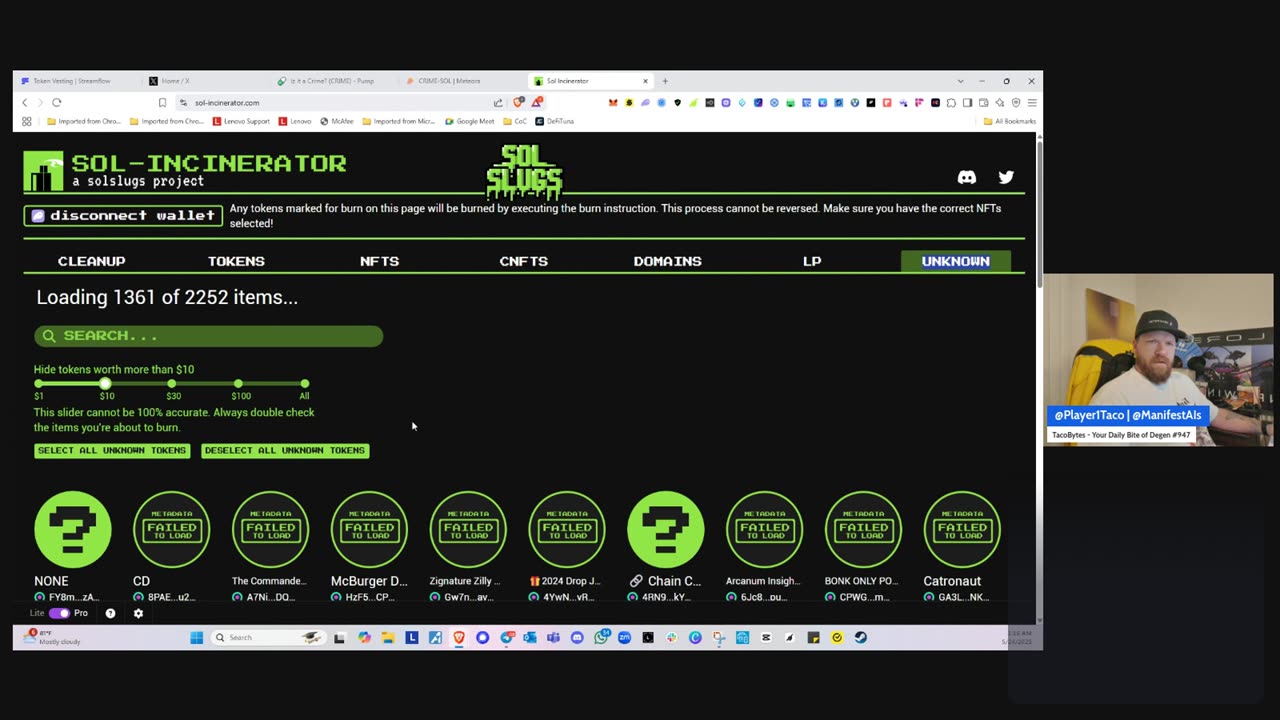The width and height of the screenshot is (1280, 720).
Task: Bookmark this page via bookmark icon
Action: pos(162,102)
